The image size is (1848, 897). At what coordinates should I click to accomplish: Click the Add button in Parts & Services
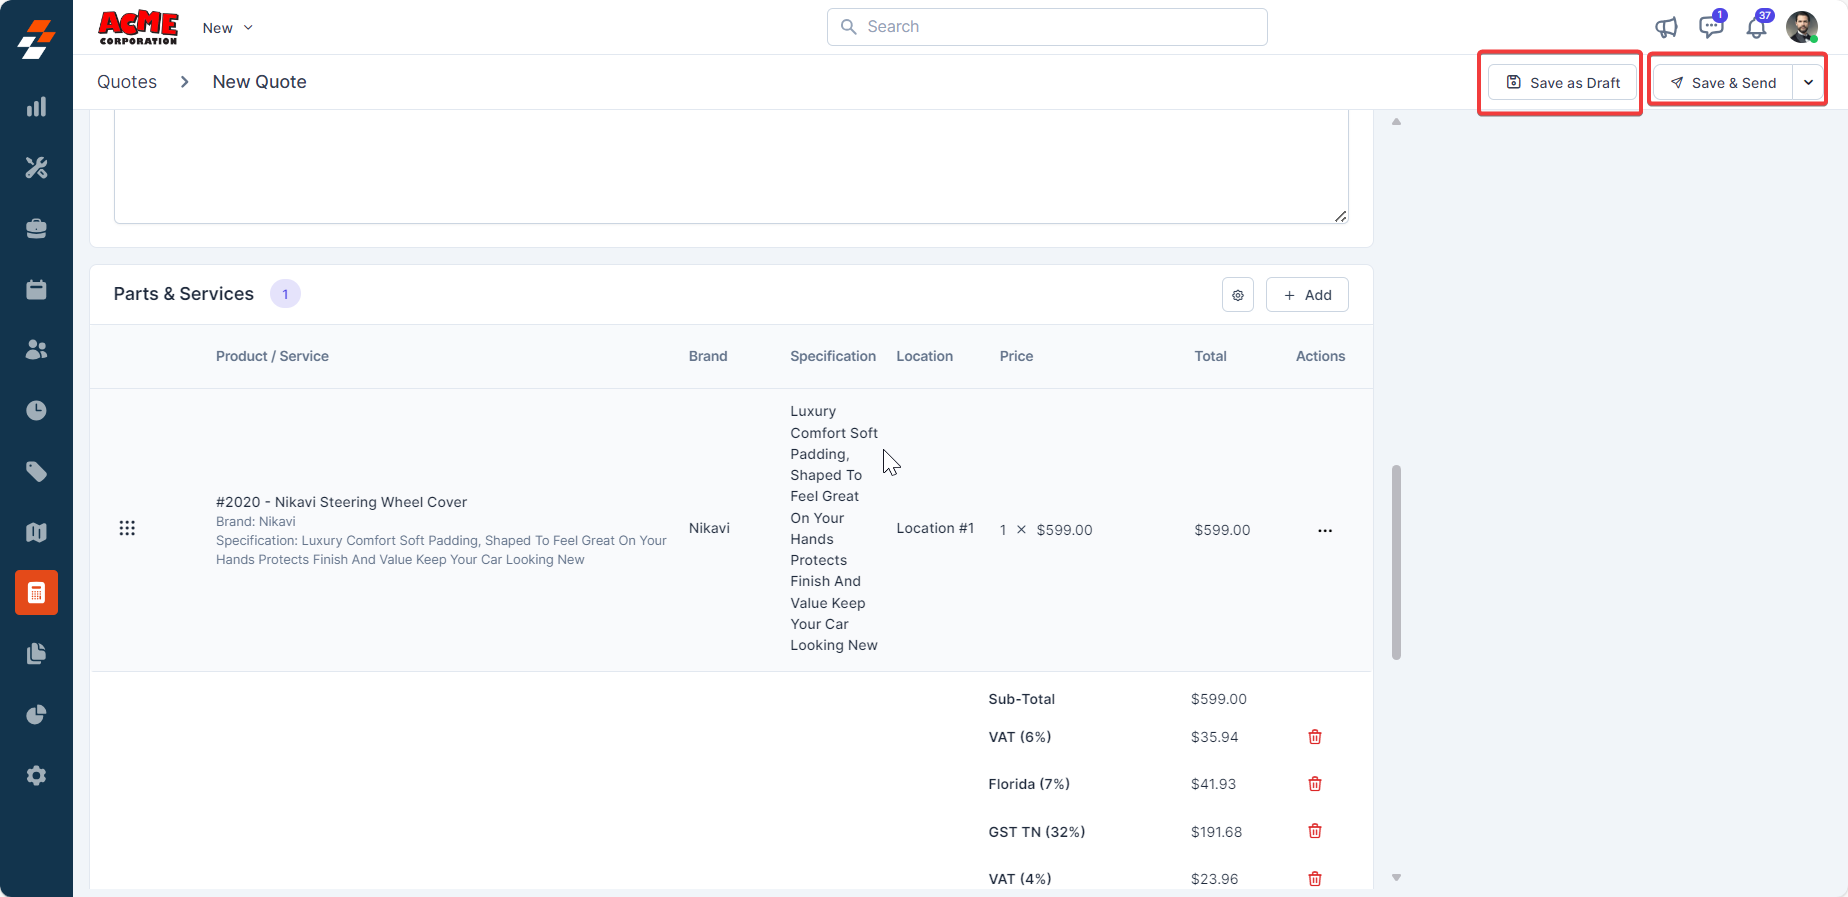(x=1307, y=295)
